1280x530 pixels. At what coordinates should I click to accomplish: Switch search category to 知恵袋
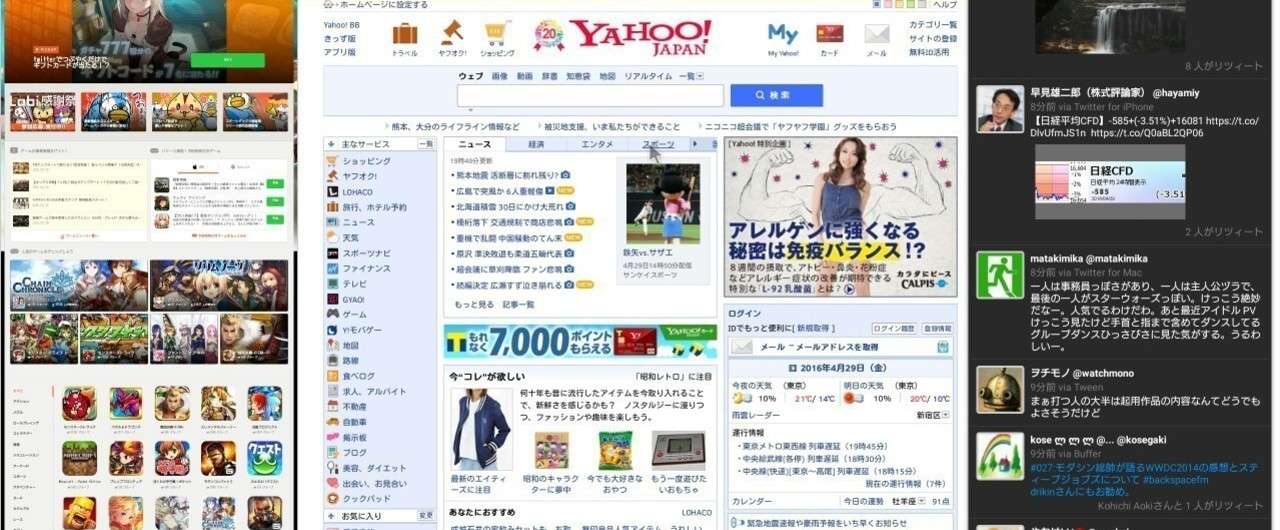pyautogui.click(x=578, y=76)
